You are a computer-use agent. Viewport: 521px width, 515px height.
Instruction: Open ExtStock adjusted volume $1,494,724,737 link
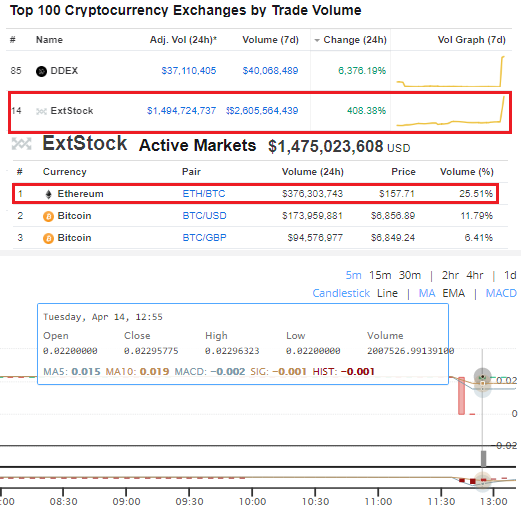coord(181,111)
